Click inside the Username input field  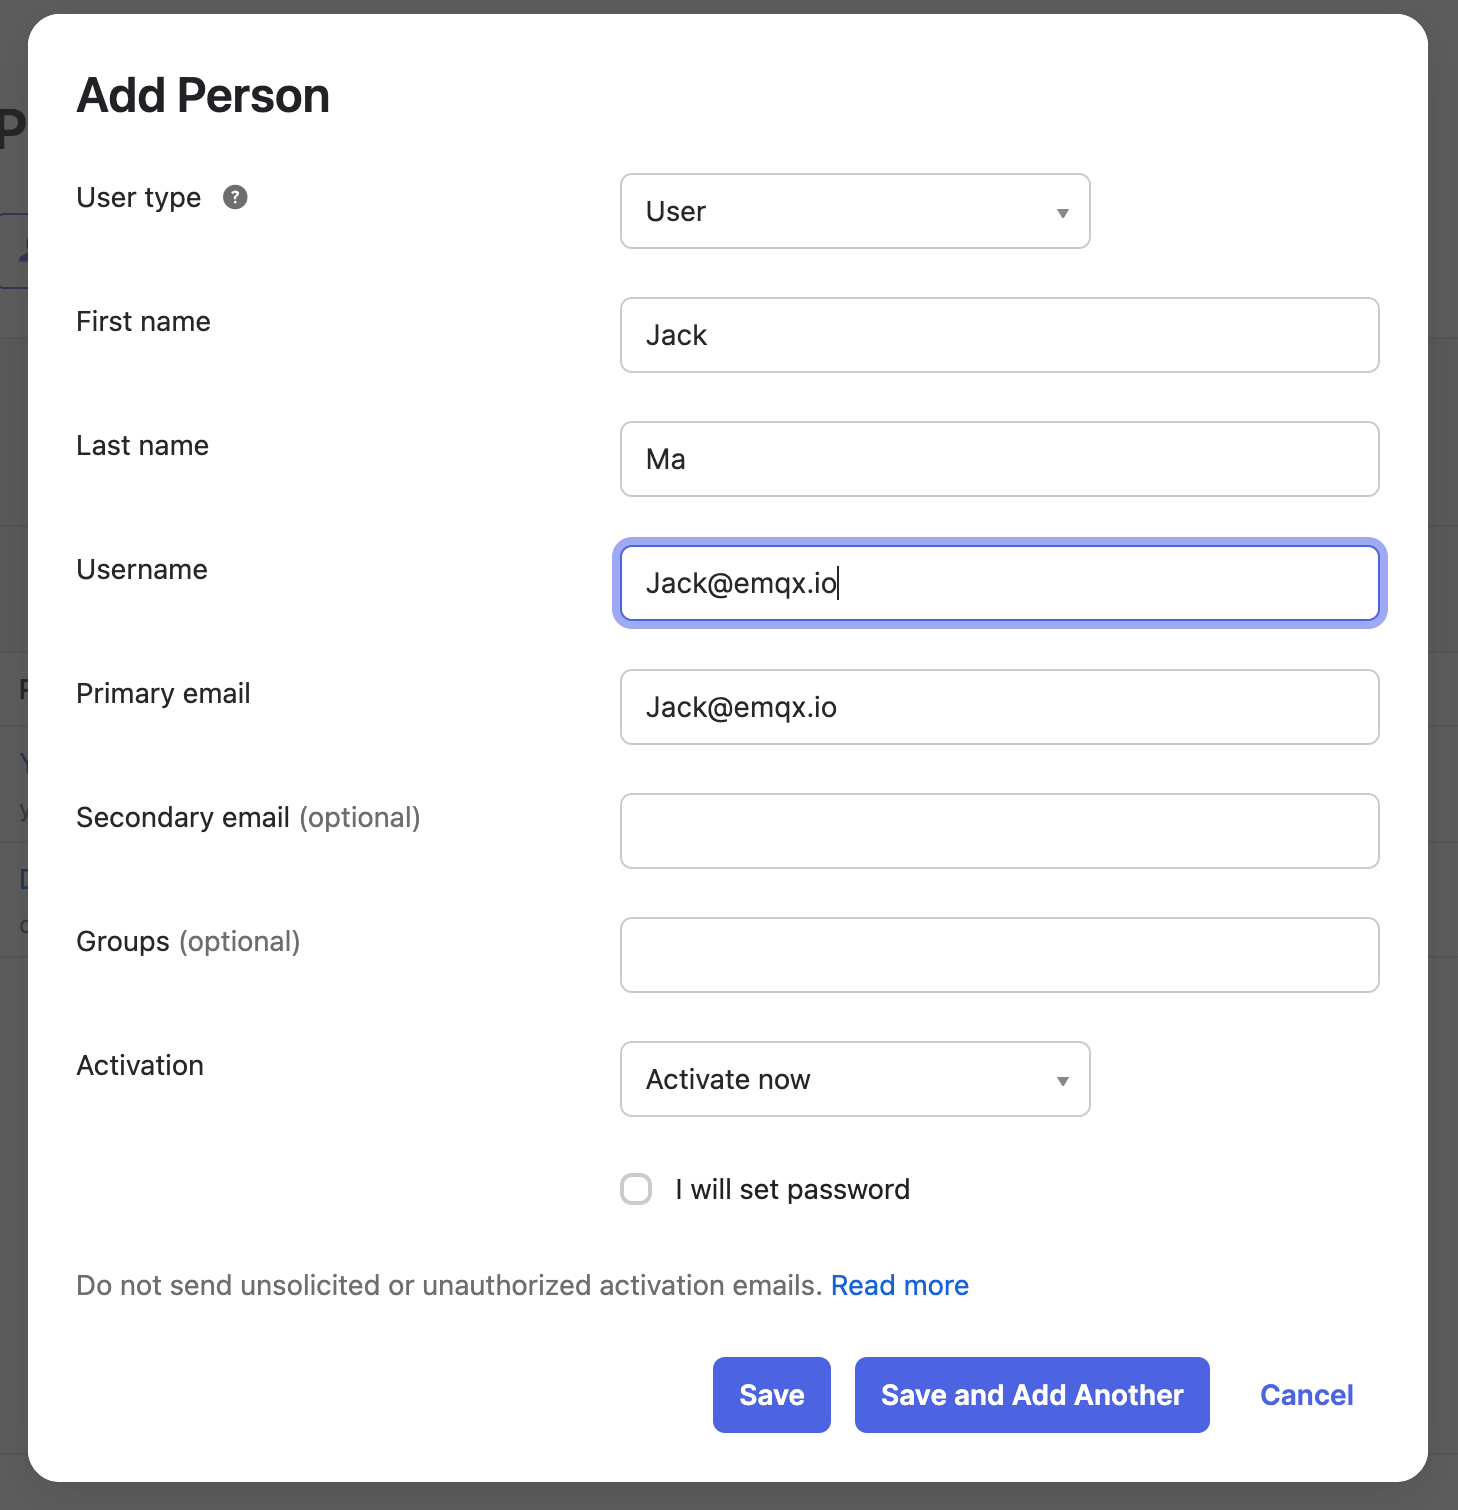click(x=999, y=583)
